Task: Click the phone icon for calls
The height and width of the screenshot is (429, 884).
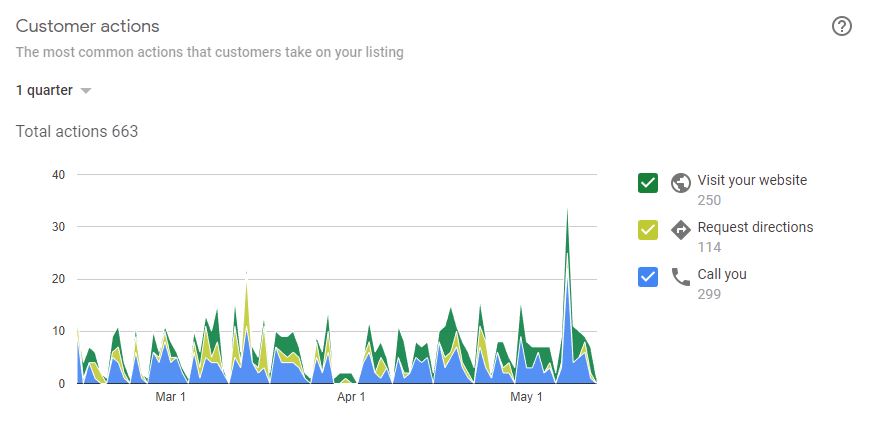Action: 681,276
